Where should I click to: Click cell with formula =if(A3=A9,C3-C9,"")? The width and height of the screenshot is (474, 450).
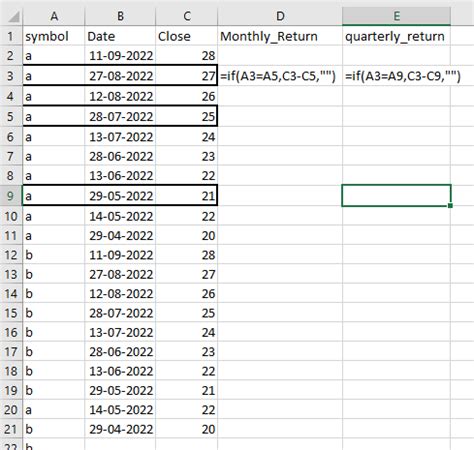coord(396,76)
